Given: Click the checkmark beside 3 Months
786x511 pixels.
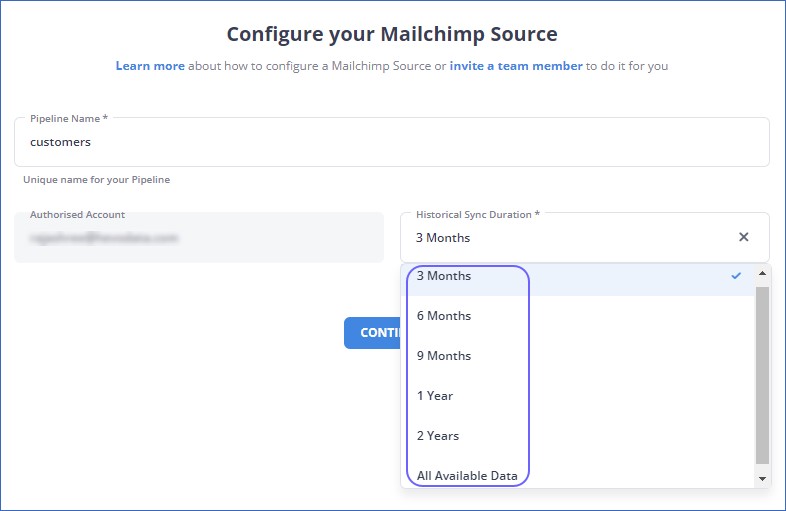Looking at the screenshot, I should click(x=736, y=276).
